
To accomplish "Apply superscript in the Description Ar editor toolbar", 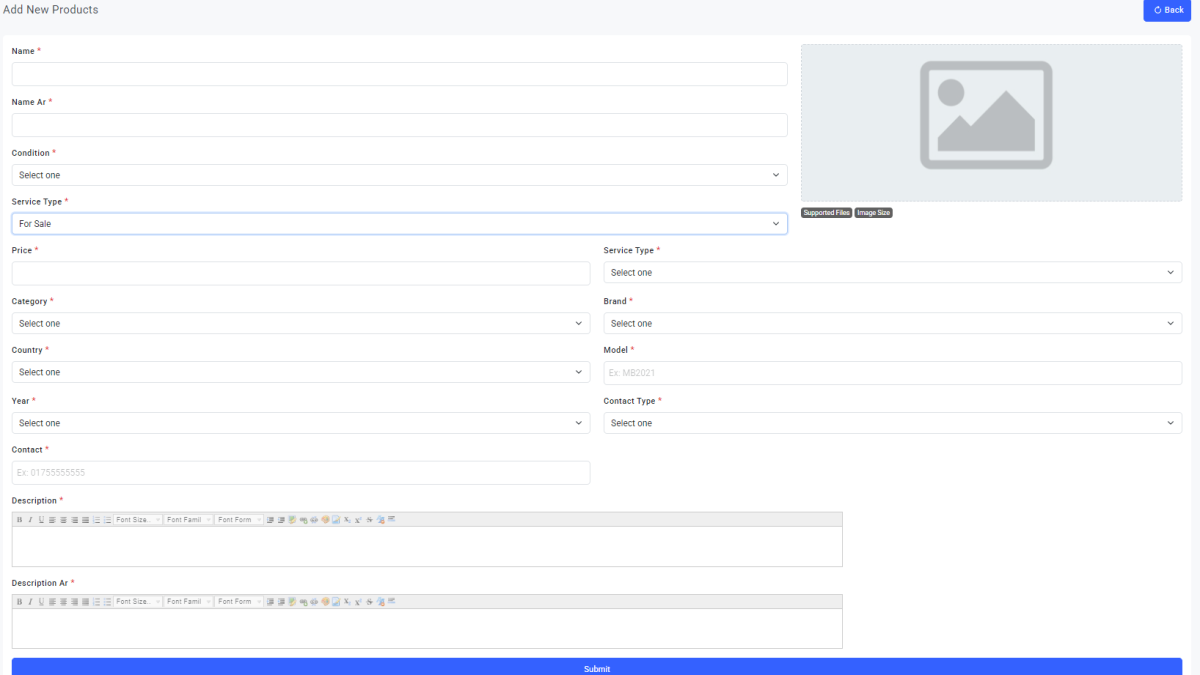I will coord(358,602).
